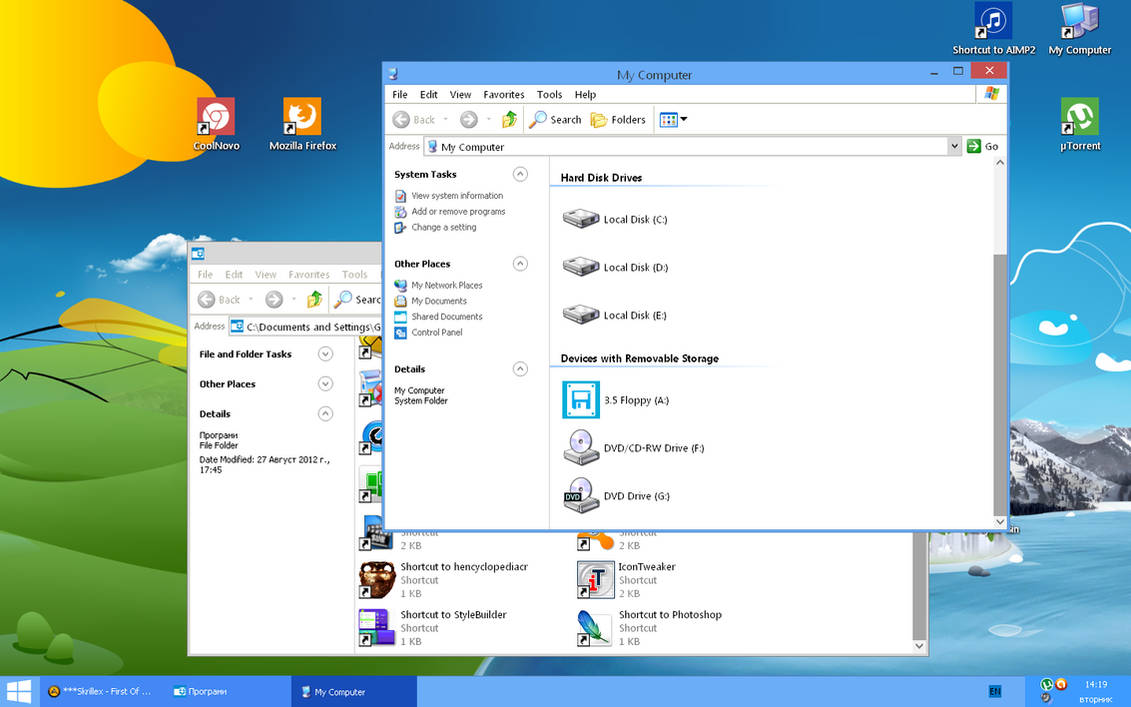
Task: Open the Back history dropdown arrow in My Computer
Action: pos(446,120)
